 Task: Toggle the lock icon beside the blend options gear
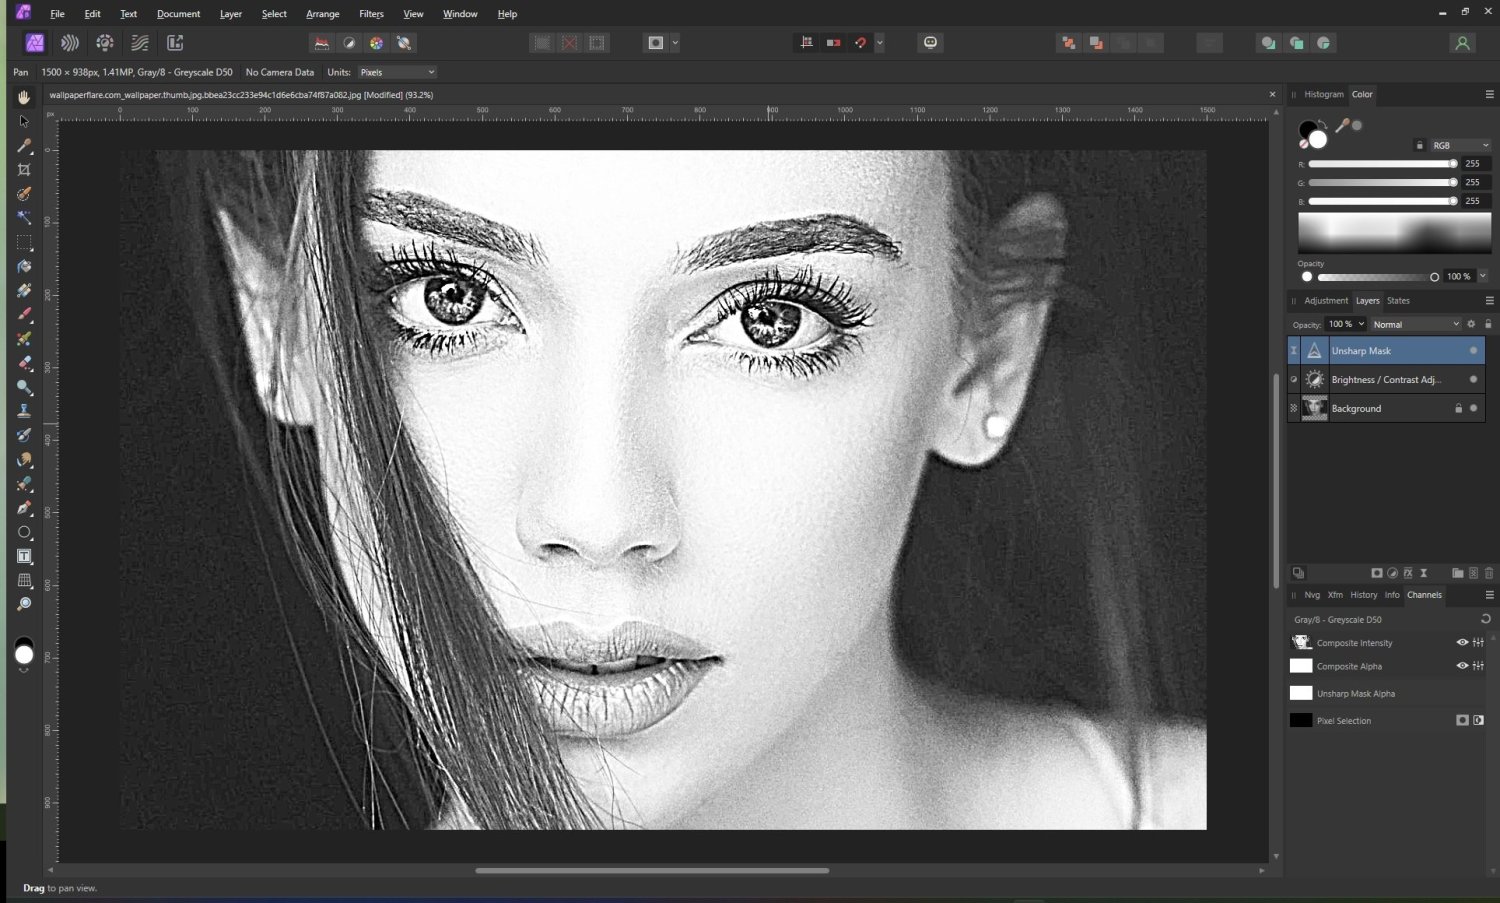1488,324
